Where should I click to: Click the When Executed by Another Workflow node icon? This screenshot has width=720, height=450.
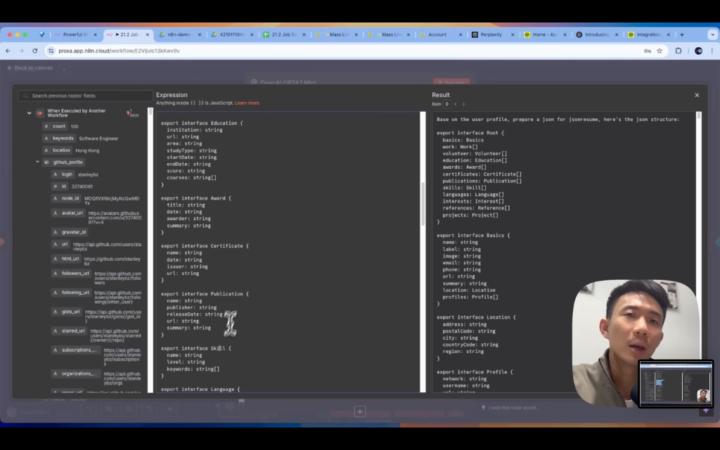40,113
